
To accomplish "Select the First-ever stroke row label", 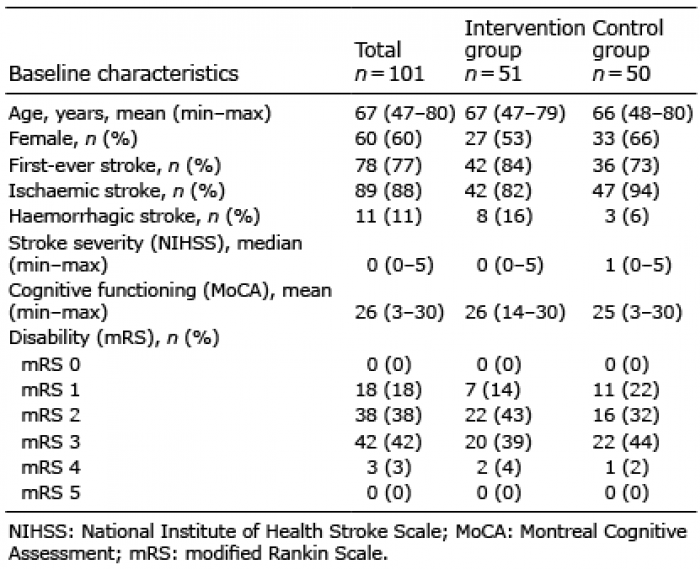I will 115,166.
